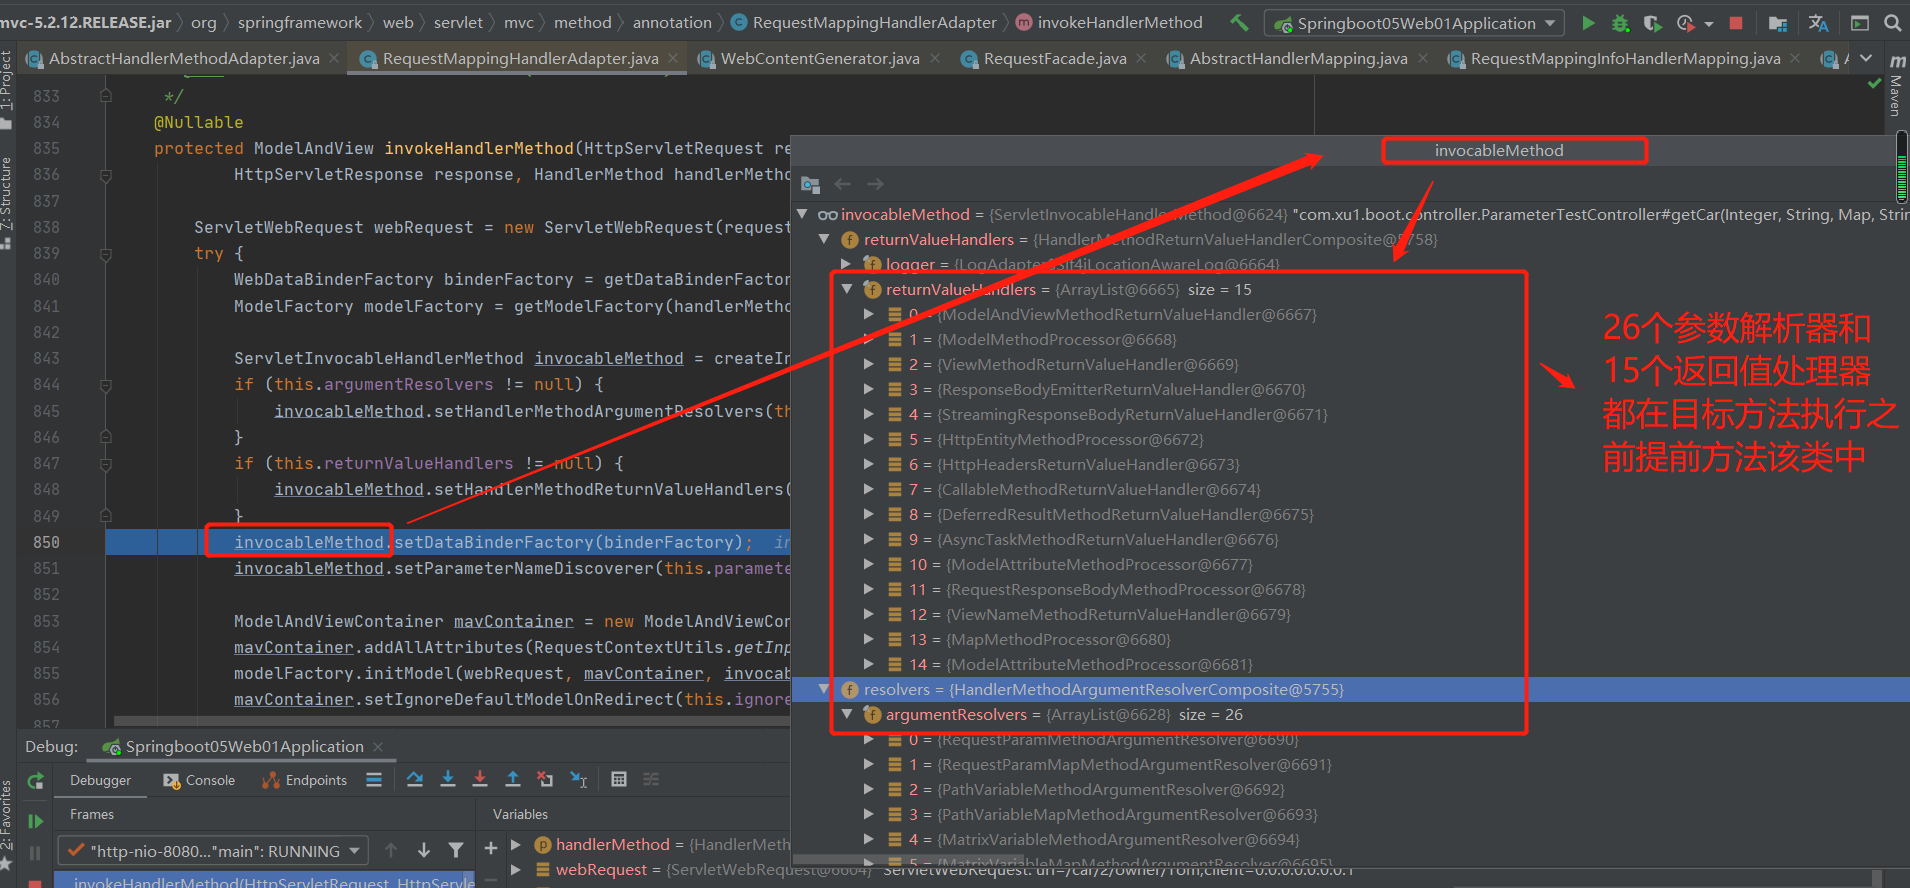The width and height of the screenshot is (1910, 888).
Task: Click the previous frame up arrow
Action: tap(391, 850)
